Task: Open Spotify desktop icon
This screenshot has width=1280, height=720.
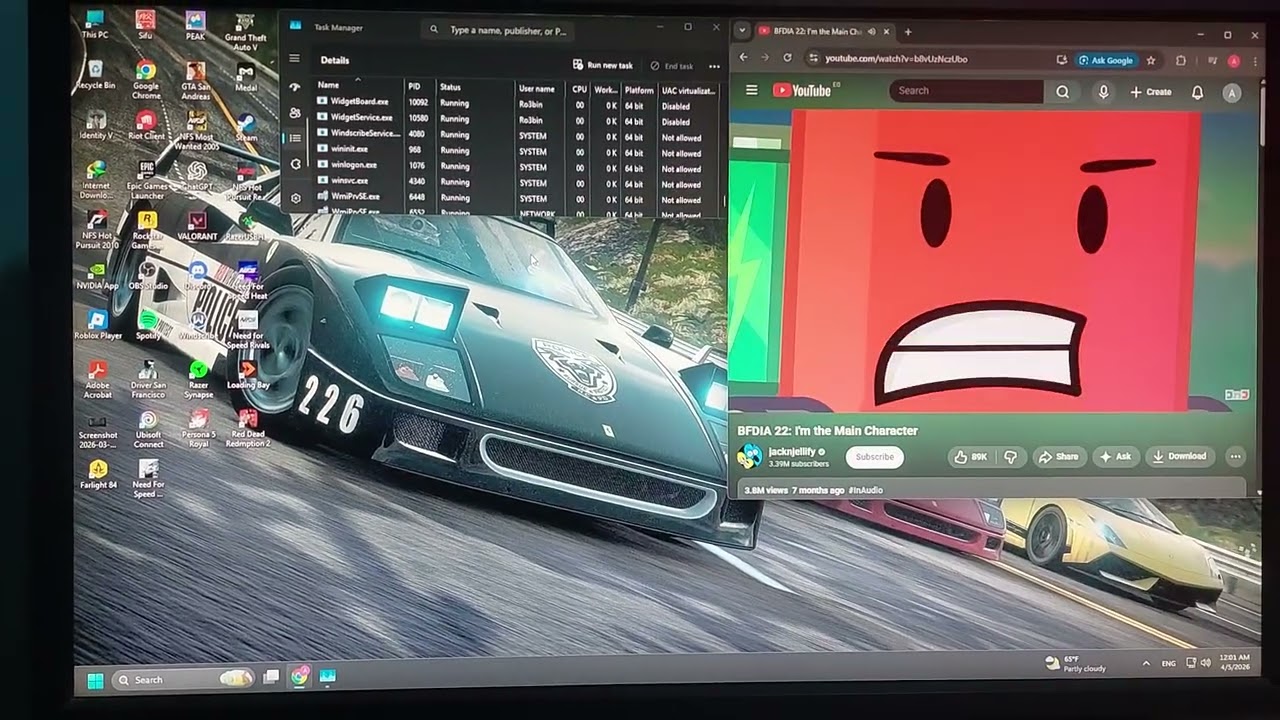Action: click(x=148, y=324)
